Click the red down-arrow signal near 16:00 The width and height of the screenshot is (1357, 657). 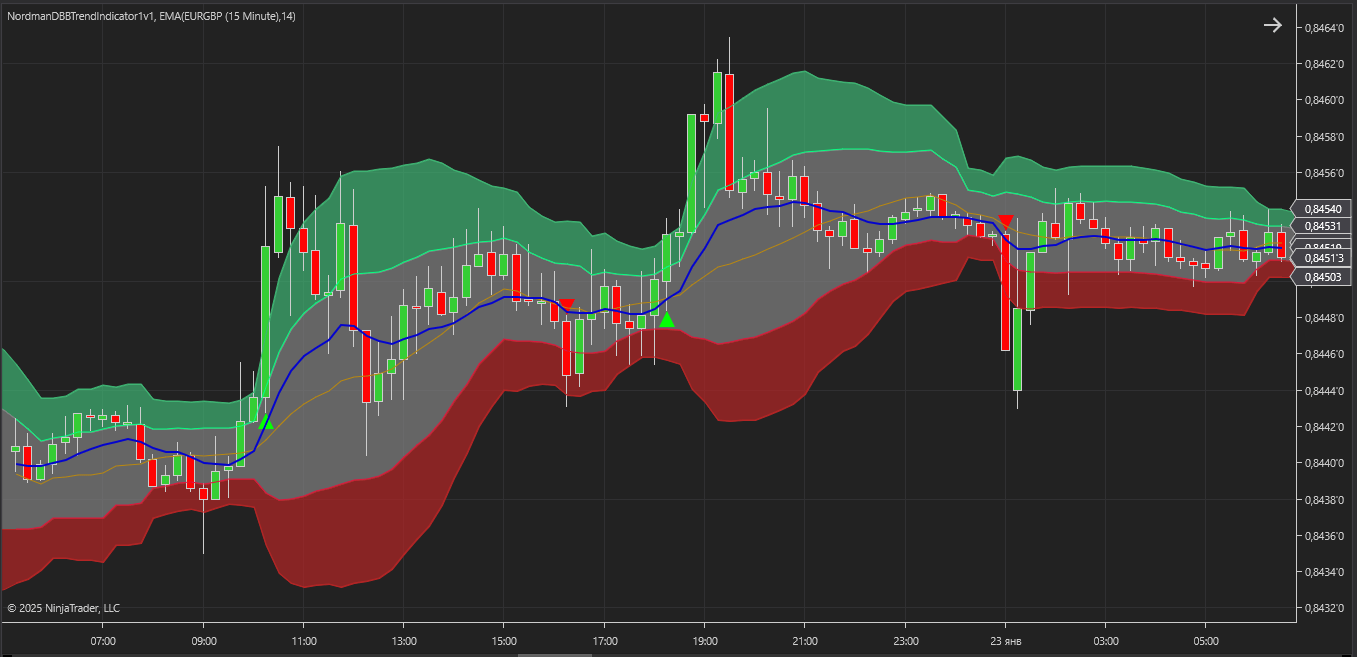566,305
